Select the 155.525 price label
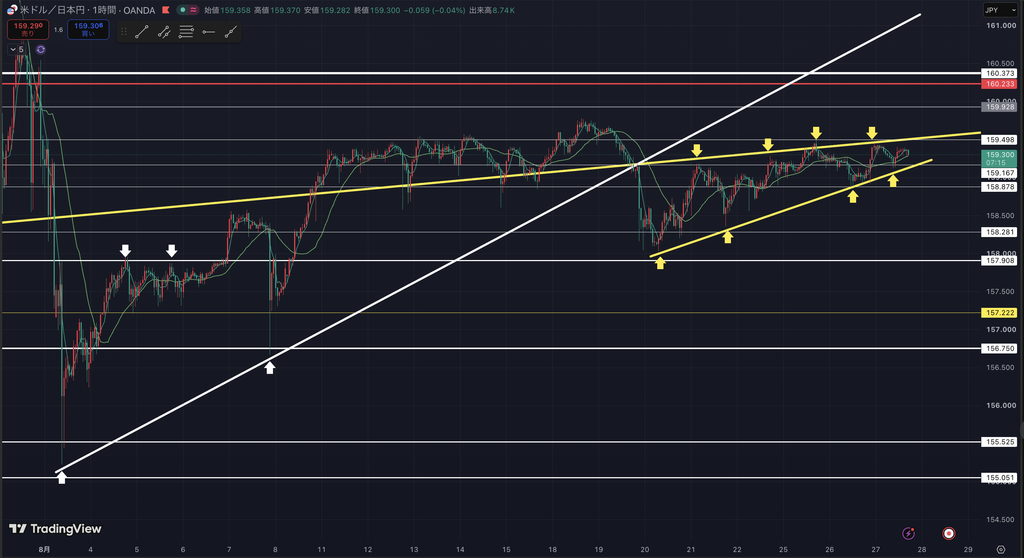Screen dimensions: 1024x558 point(999,442)
